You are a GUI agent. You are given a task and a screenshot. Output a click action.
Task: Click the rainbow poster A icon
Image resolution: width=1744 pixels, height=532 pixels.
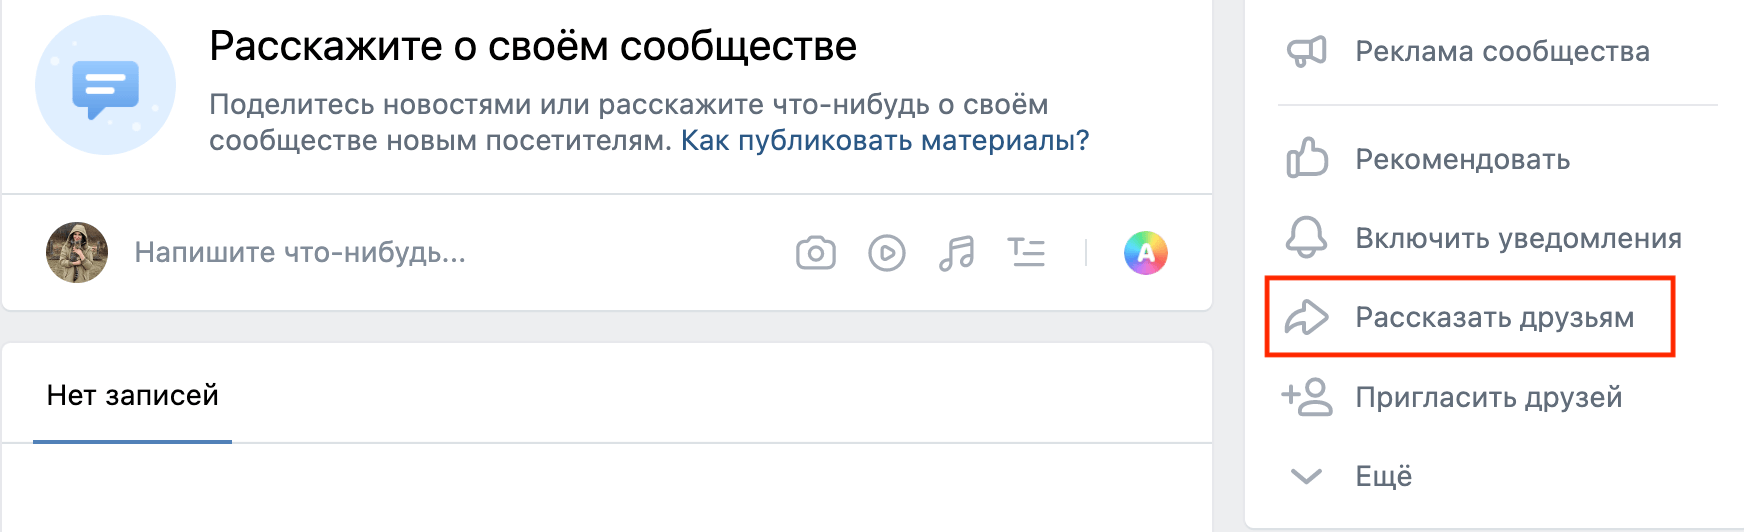point(1146,253)
